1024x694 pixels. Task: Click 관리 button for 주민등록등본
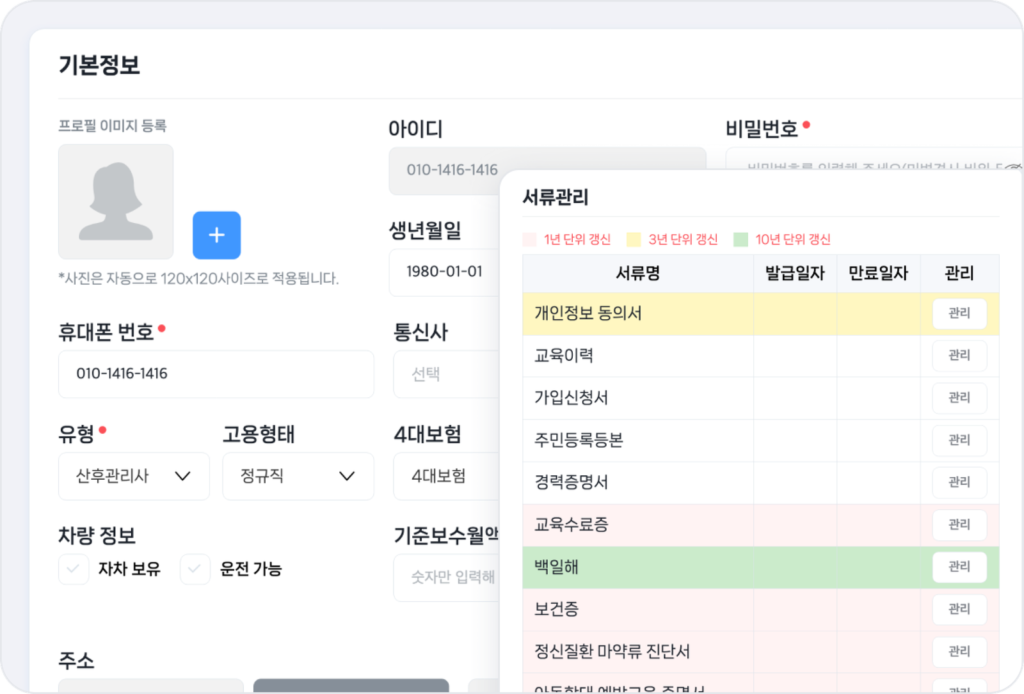point(959,440)
